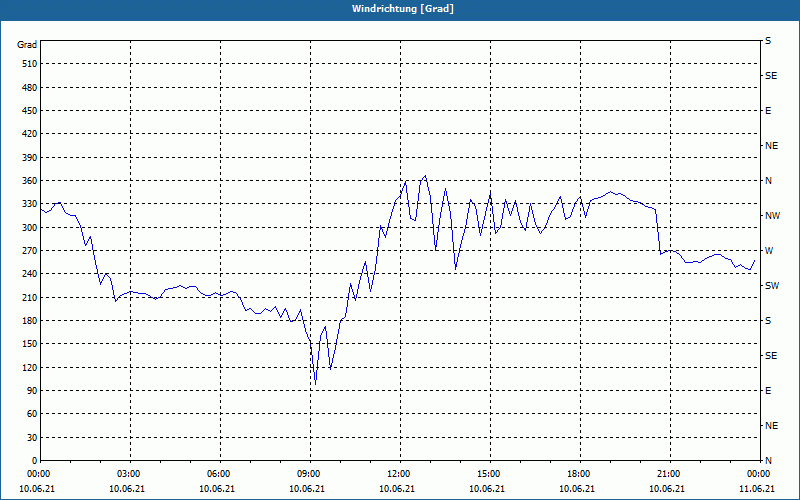The image size is (800, 500).
Task: Select the 330 y-axis value
Action: point(30,204)
